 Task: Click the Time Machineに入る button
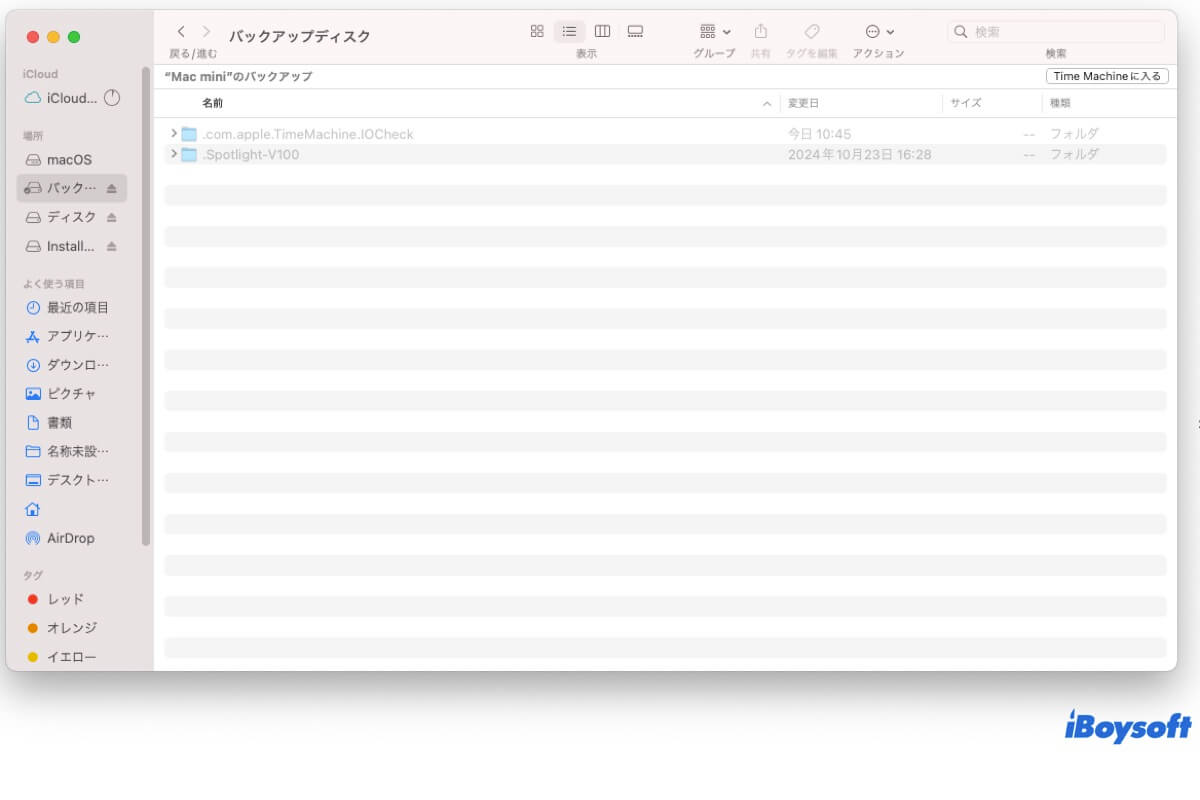pos(1107,75)
